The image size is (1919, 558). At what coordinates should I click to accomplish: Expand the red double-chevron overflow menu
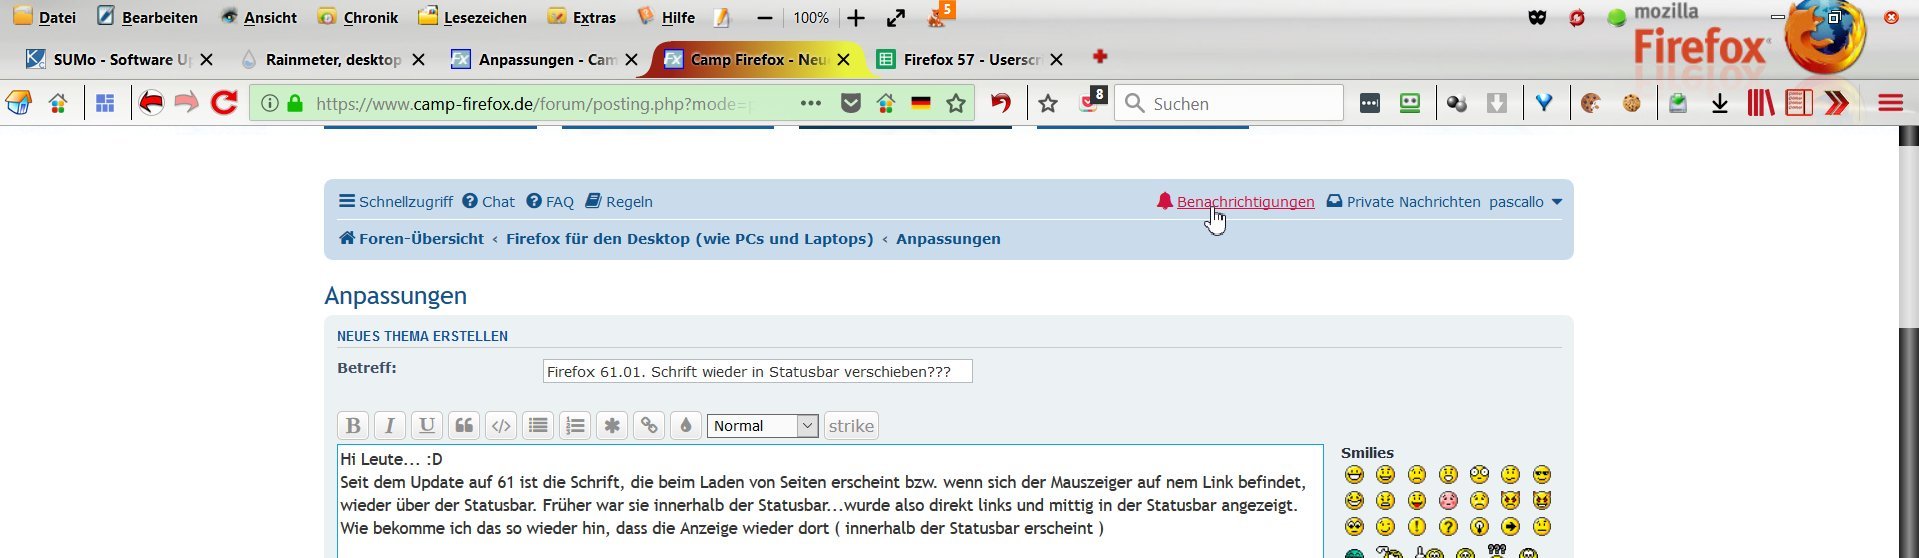tap(1837, 103)
